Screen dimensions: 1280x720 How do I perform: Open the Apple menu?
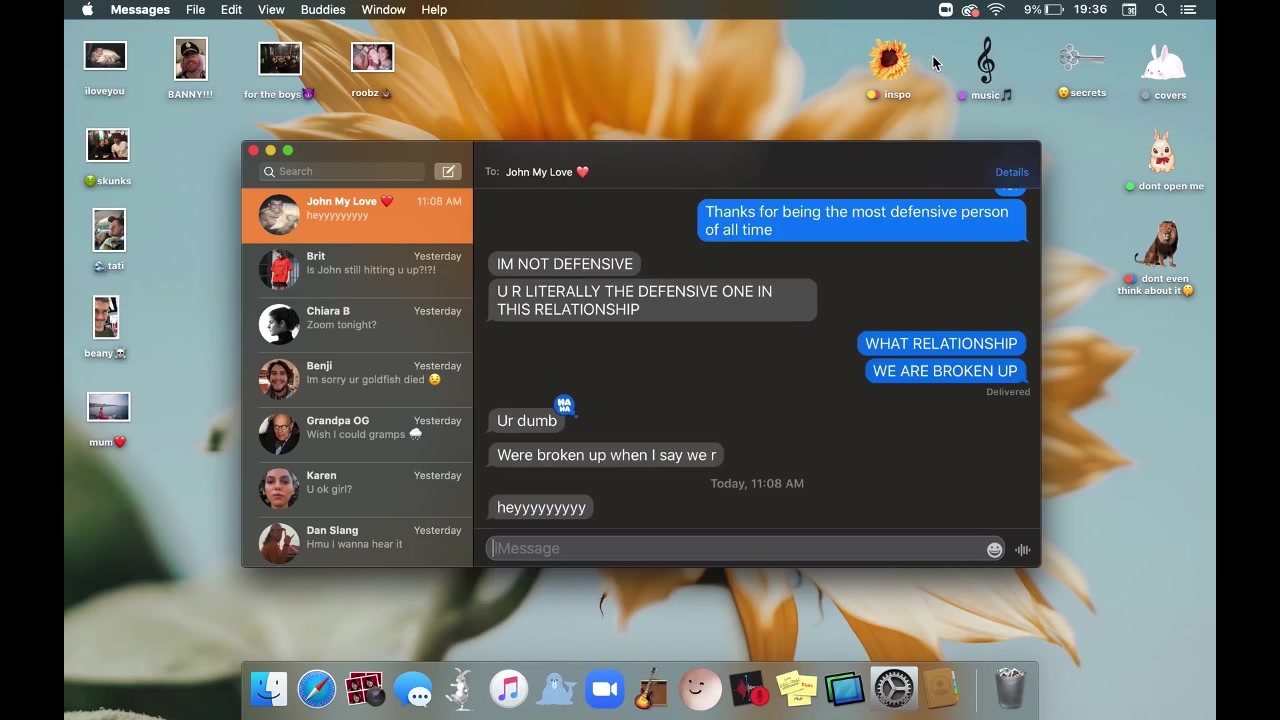(x=88, y=10)
